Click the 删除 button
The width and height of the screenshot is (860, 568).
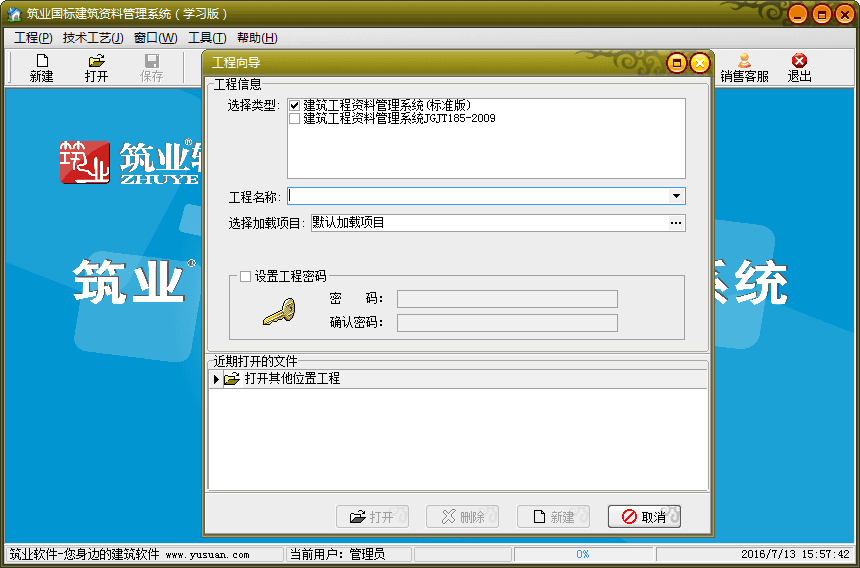pyautogui.click(x=462, y=516)
